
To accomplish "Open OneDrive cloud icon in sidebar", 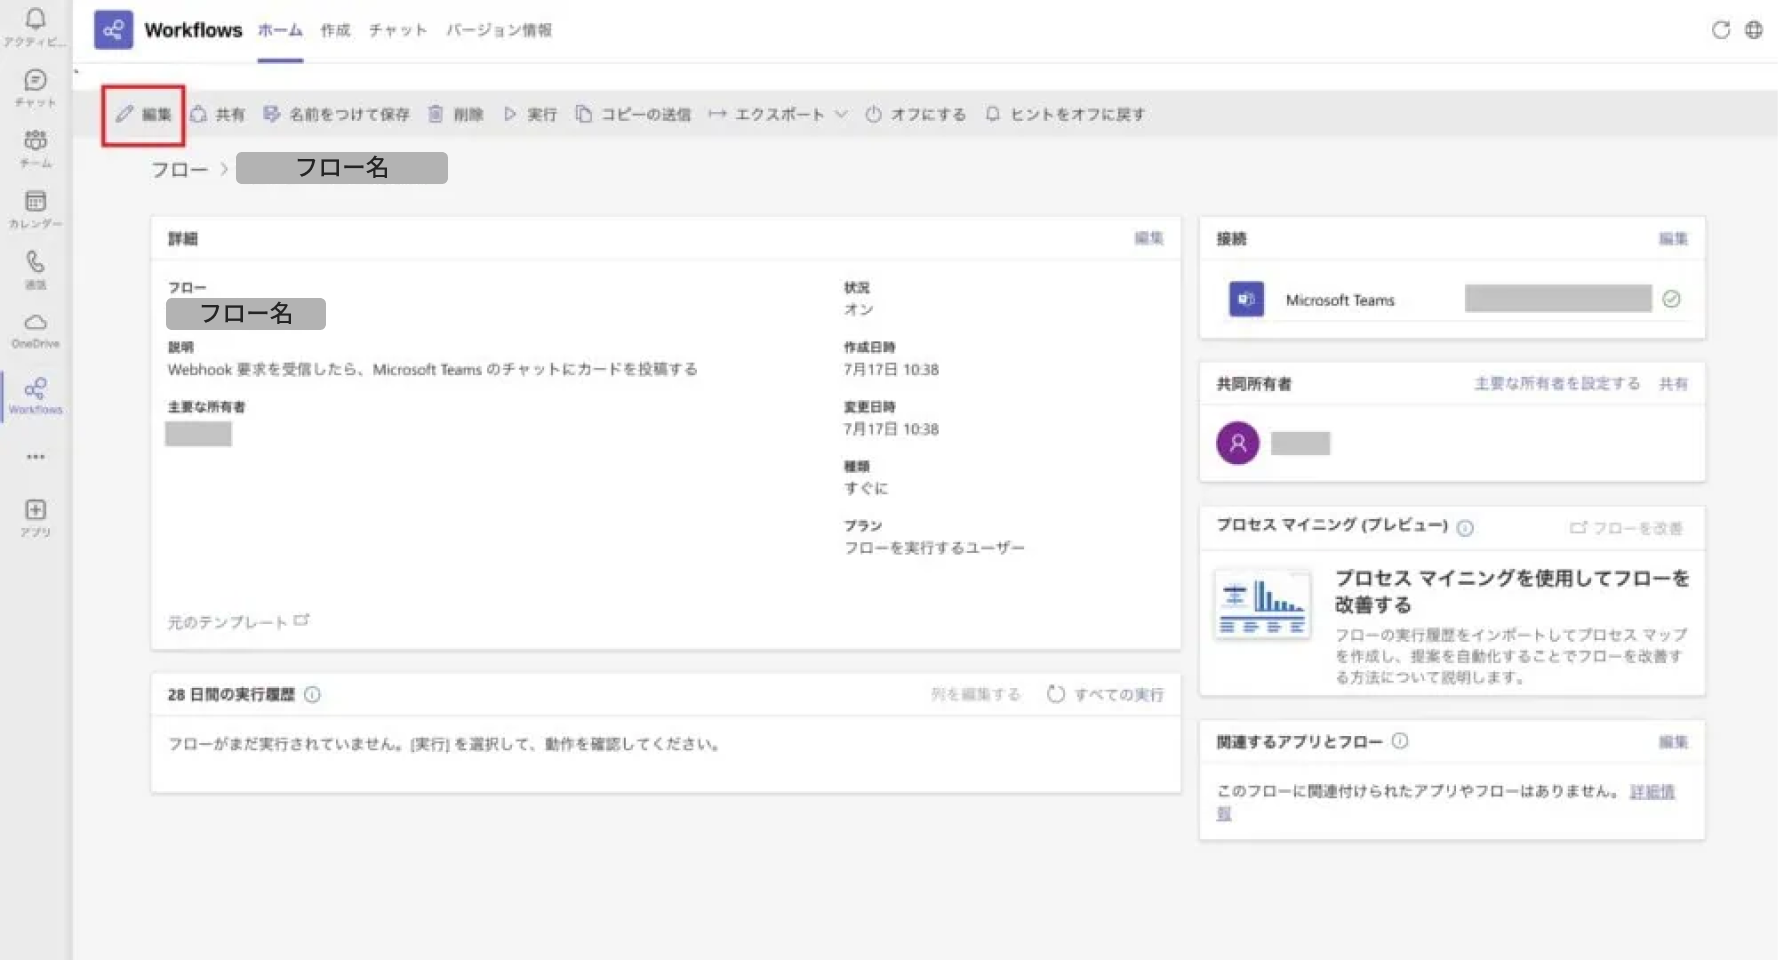I will [x=35, y=324].
